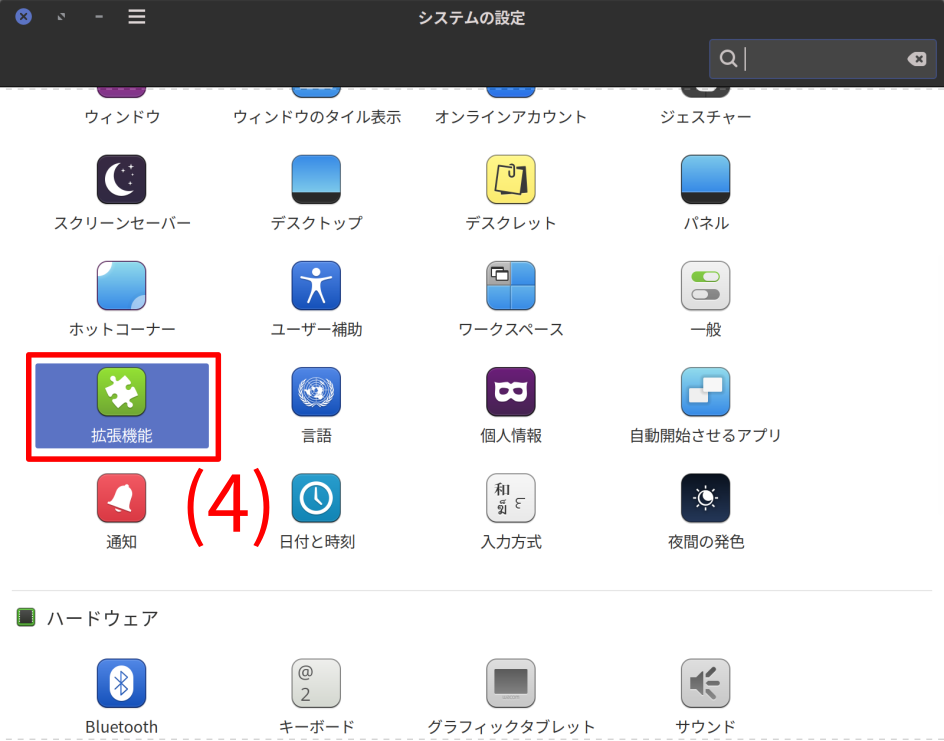Open ユーザー補助 accessibility settings
Screen dimensions: 944x741
(316, 287)
